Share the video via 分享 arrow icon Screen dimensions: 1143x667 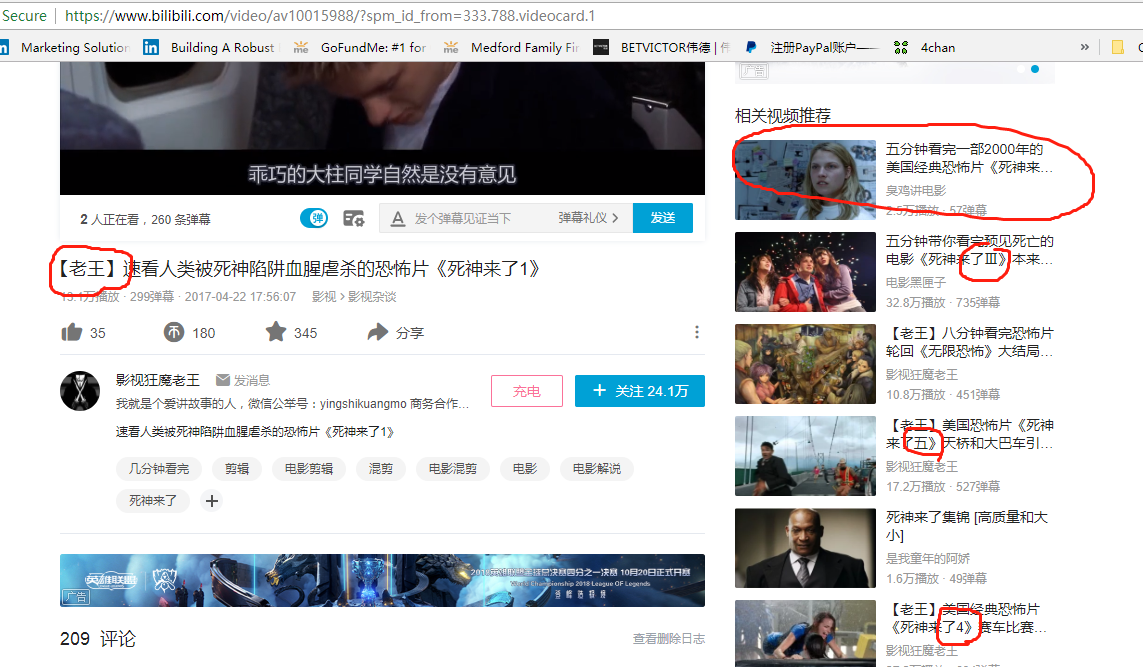tap(378, 332)
